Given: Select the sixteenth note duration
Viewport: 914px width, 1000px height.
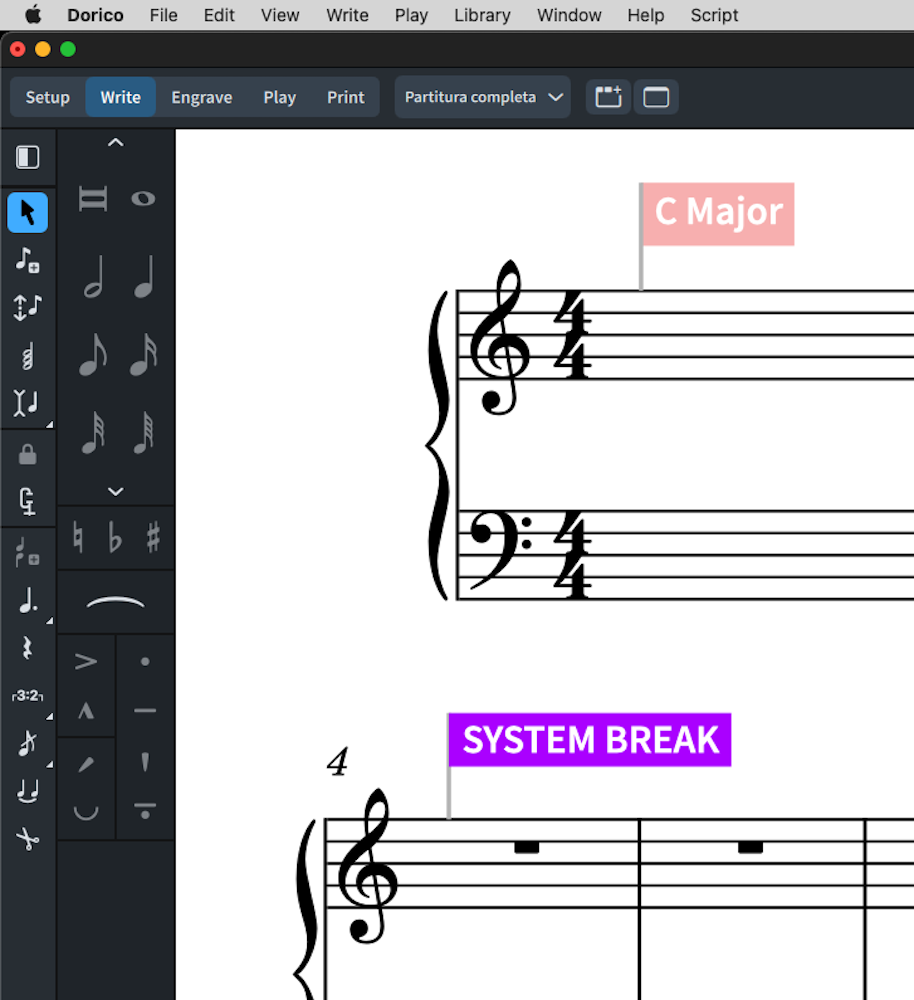Looking at the screenshot, I should pyautogui.click(x=144, y=355).
